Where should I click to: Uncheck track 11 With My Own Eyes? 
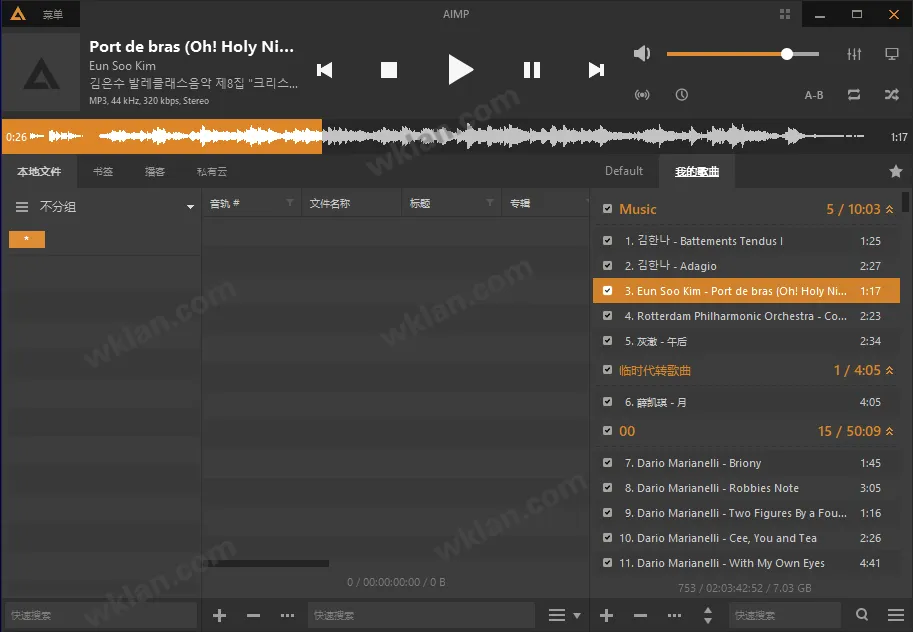(x=607, y=563)
